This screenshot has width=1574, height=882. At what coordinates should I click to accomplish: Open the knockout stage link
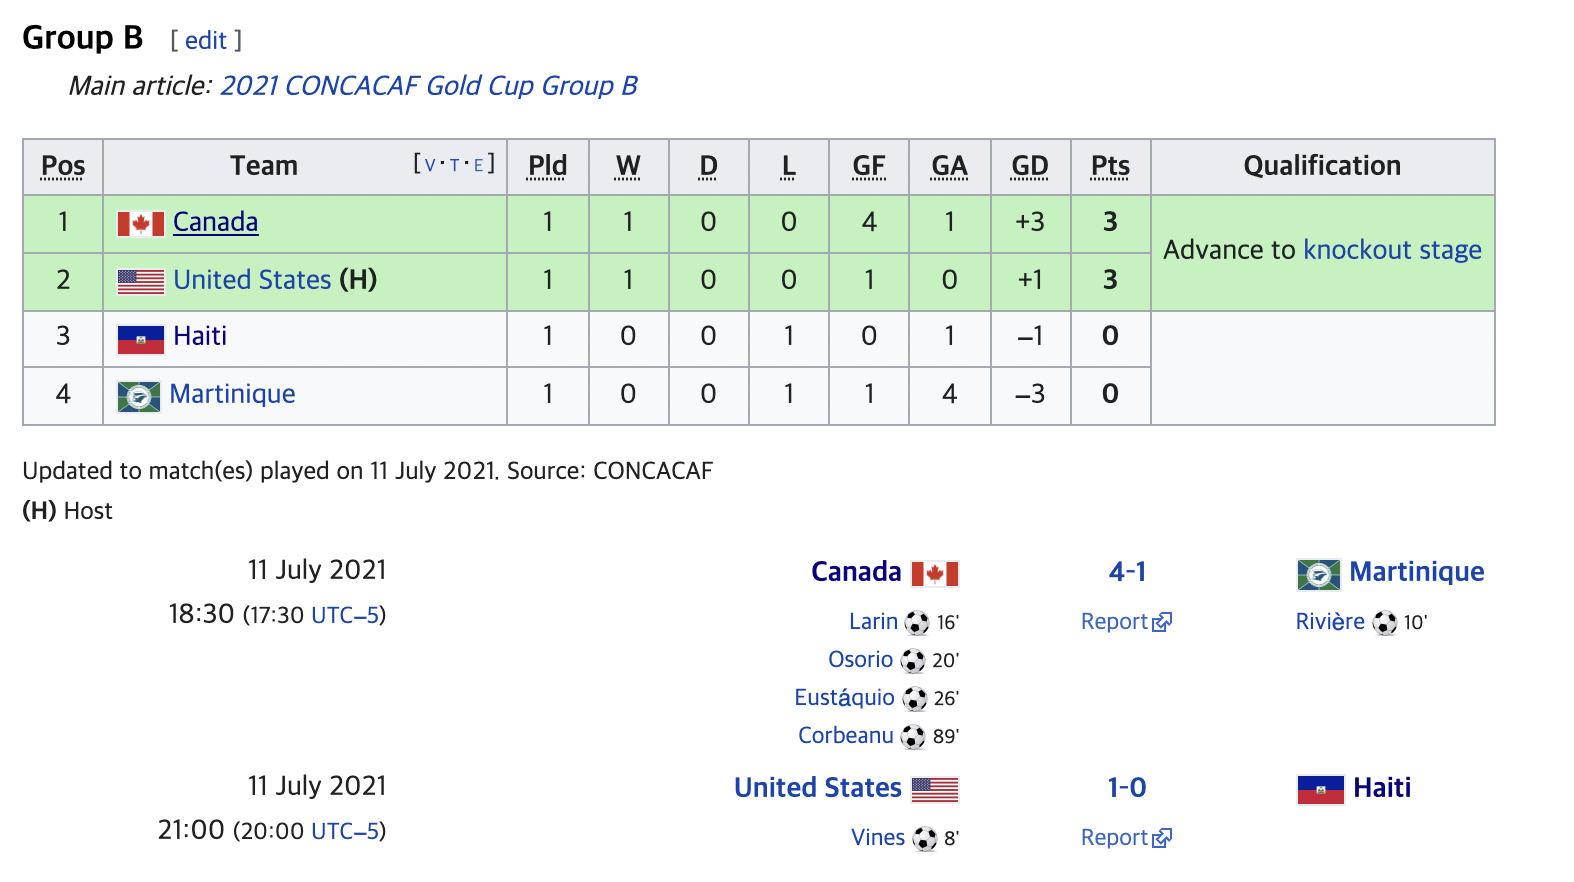click(x=1393, y=250)
